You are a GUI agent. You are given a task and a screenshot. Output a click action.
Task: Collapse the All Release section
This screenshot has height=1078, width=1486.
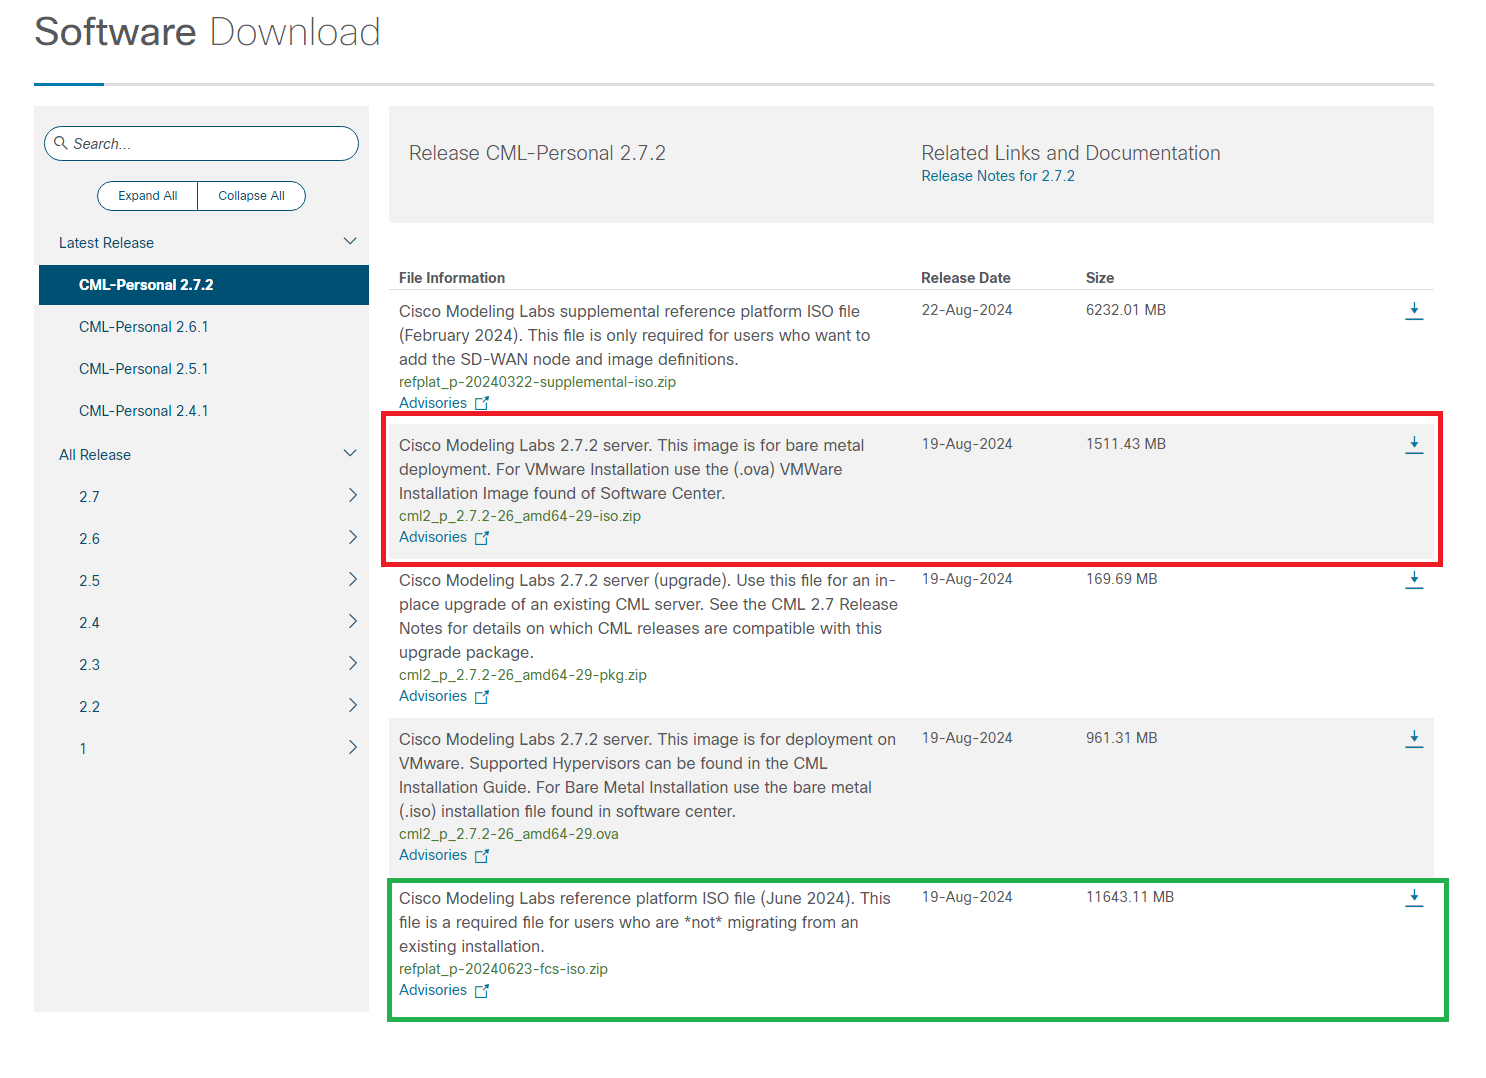pos(350,453)
